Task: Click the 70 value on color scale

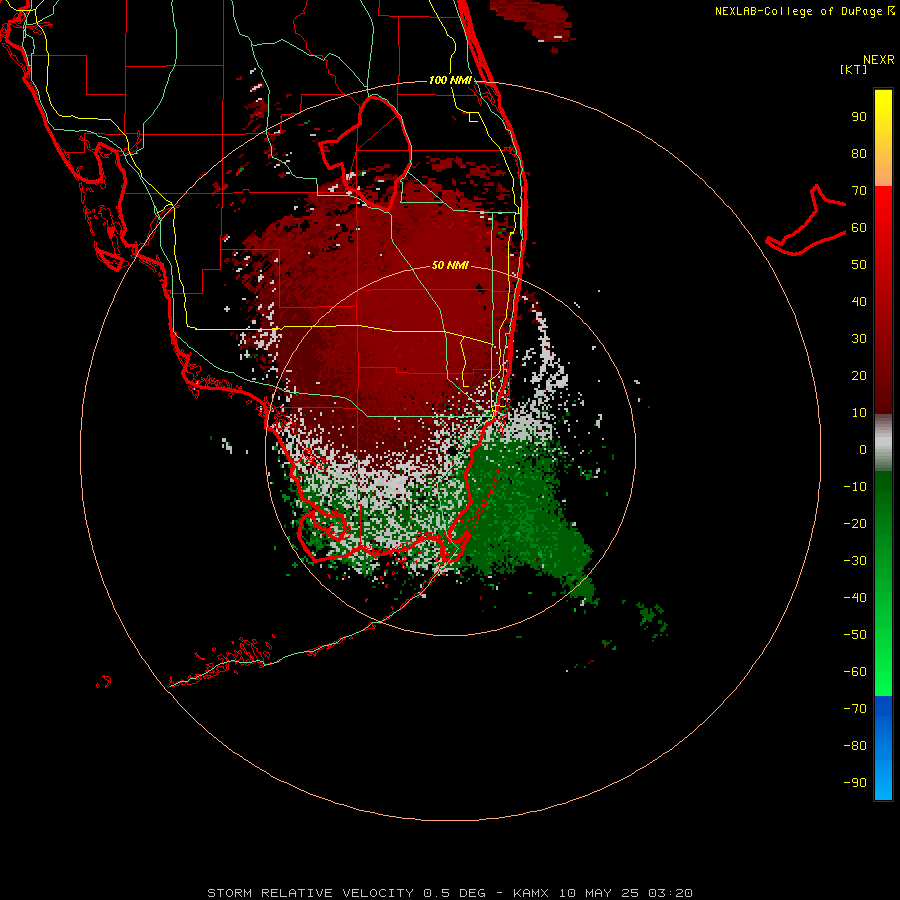Action: point(859,191)
